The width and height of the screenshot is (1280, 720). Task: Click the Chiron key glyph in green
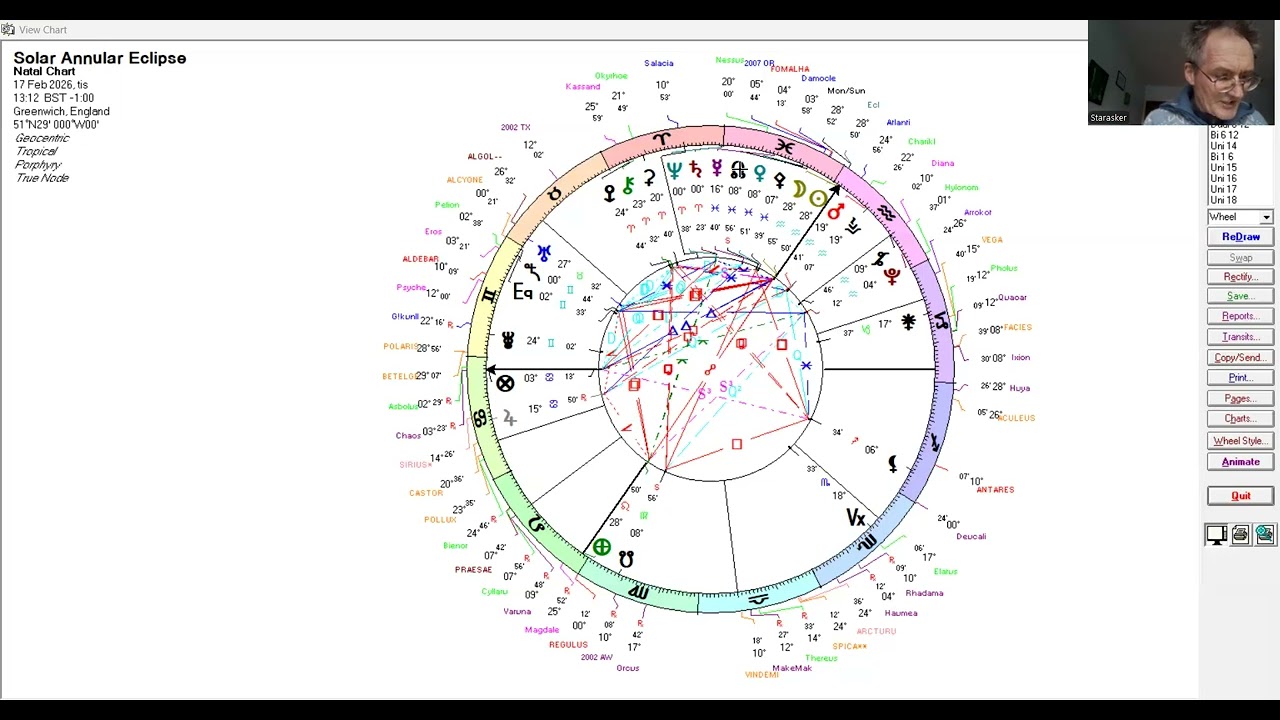coord(628,185)
